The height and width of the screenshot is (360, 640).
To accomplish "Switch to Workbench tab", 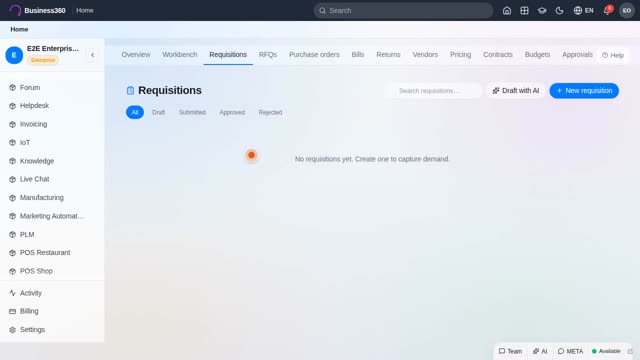I will click(180, 55).
